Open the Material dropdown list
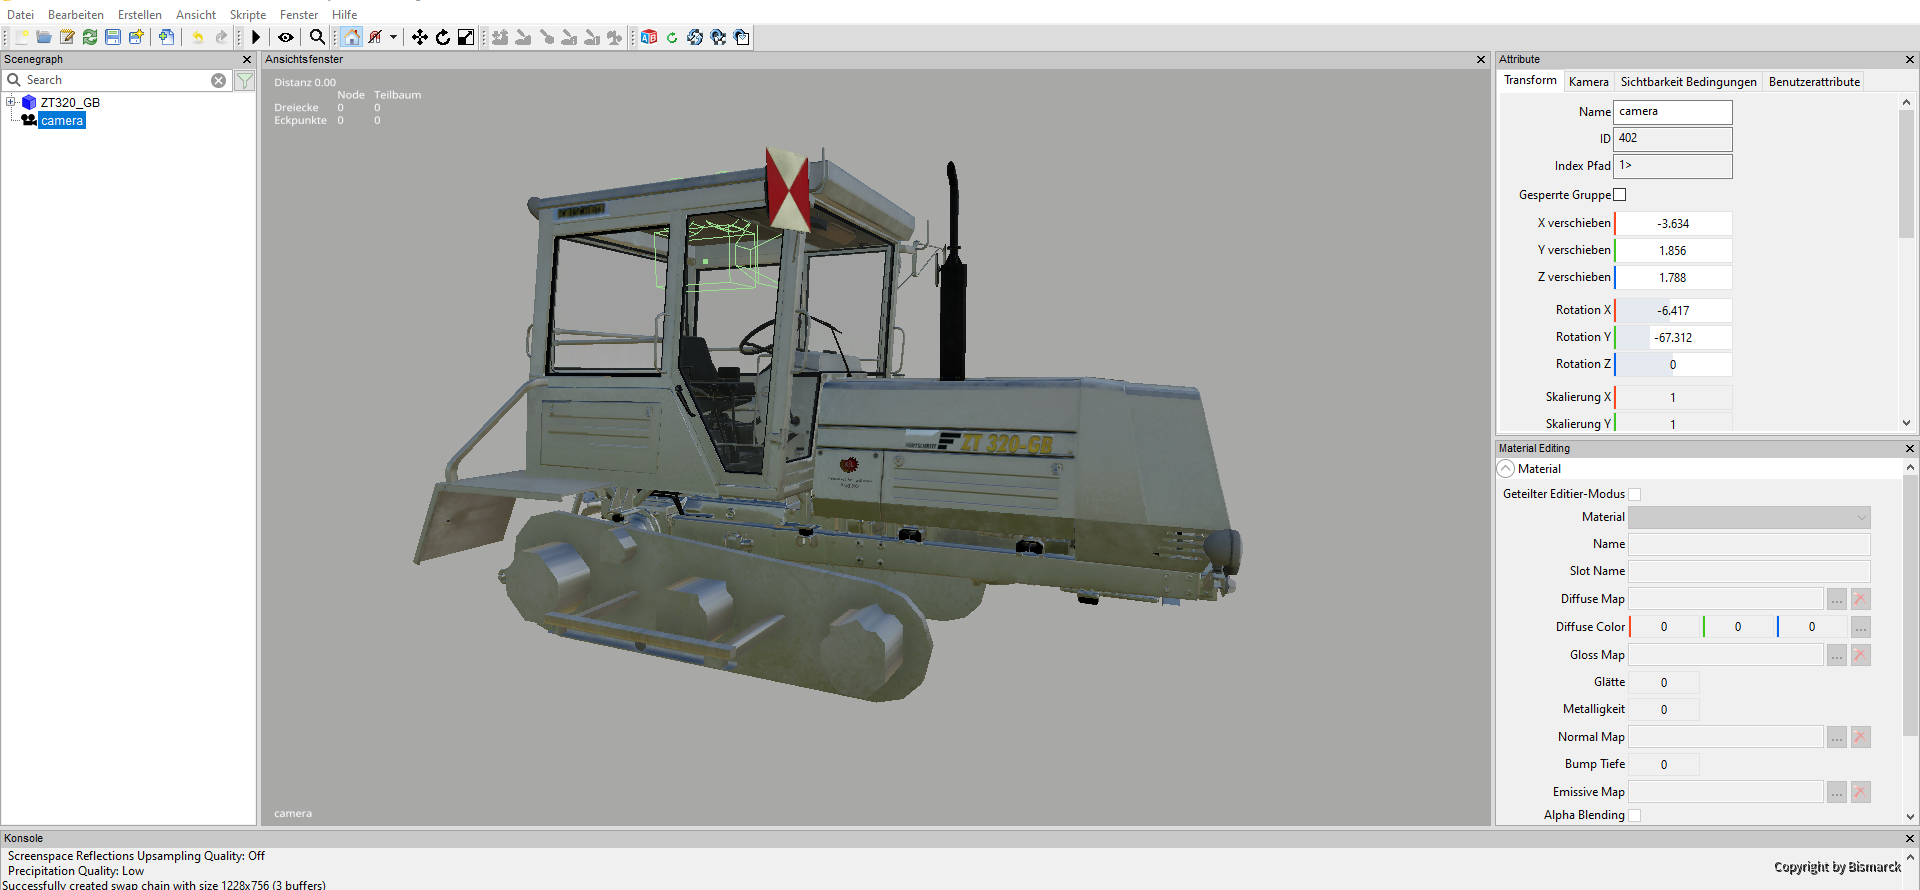This screenshot has height=890, width=1920. tap(1750, 517)
